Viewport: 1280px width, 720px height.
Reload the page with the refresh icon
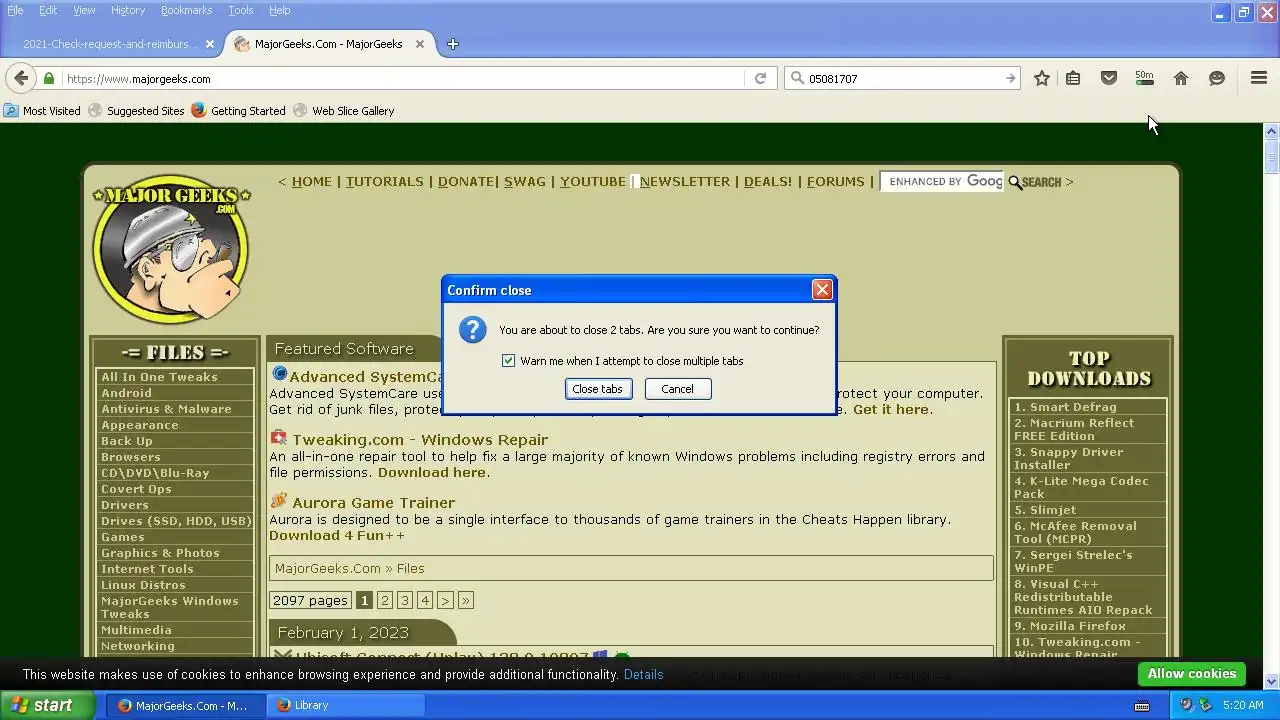tap(760, 78)
